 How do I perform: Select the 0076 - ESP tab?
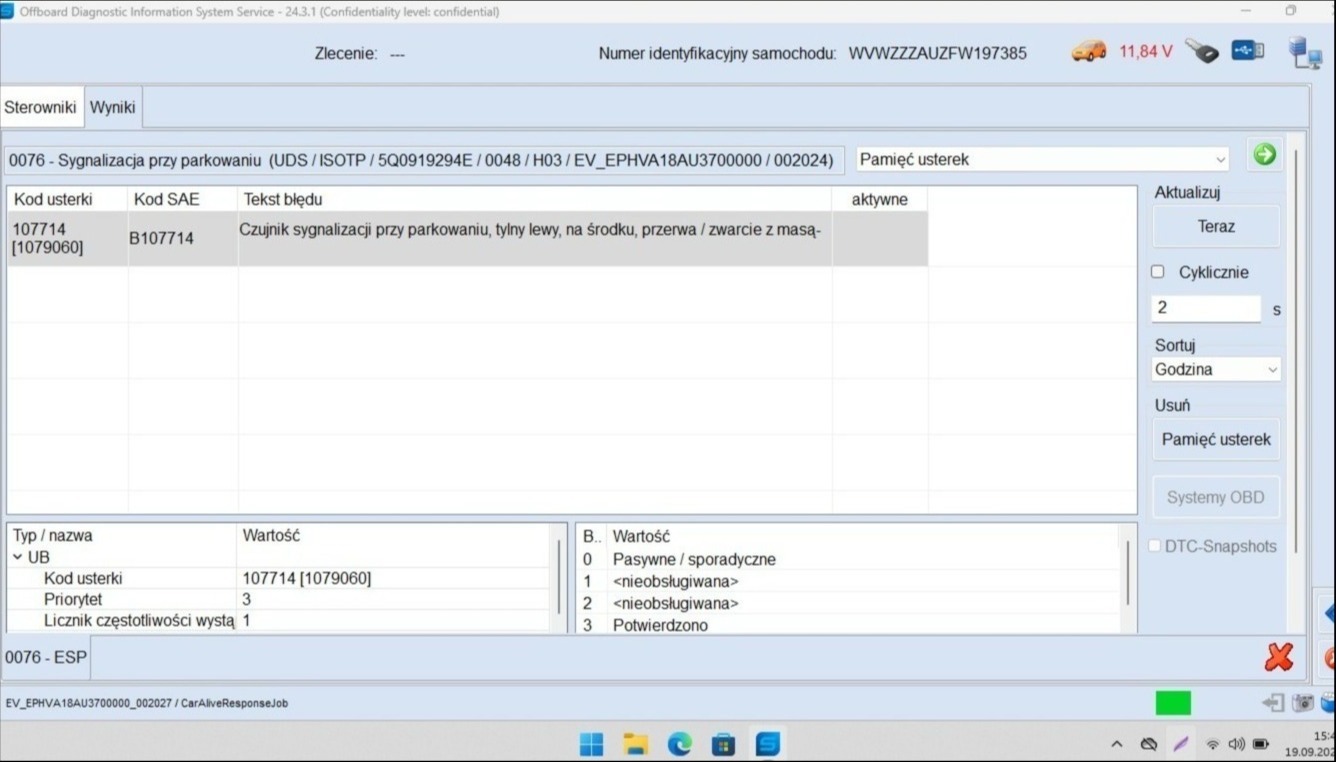45,657
